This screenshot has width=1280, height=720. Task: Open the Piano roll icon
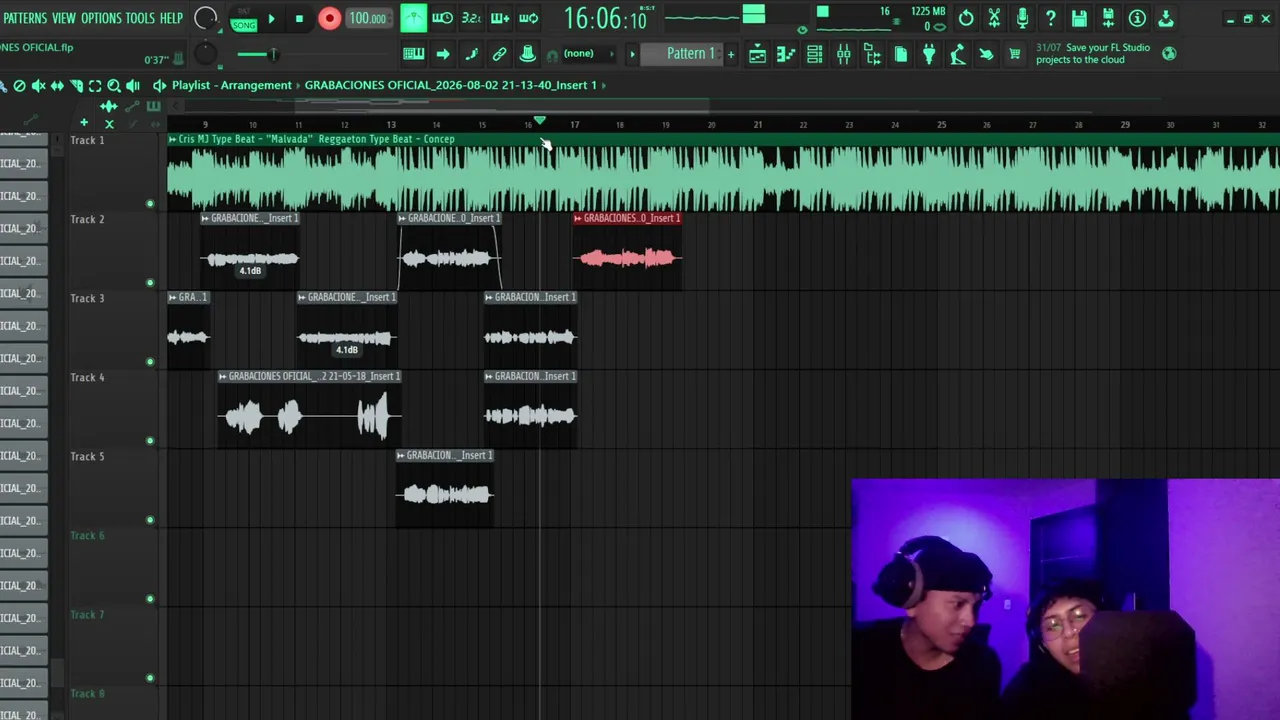pos(786,54)
